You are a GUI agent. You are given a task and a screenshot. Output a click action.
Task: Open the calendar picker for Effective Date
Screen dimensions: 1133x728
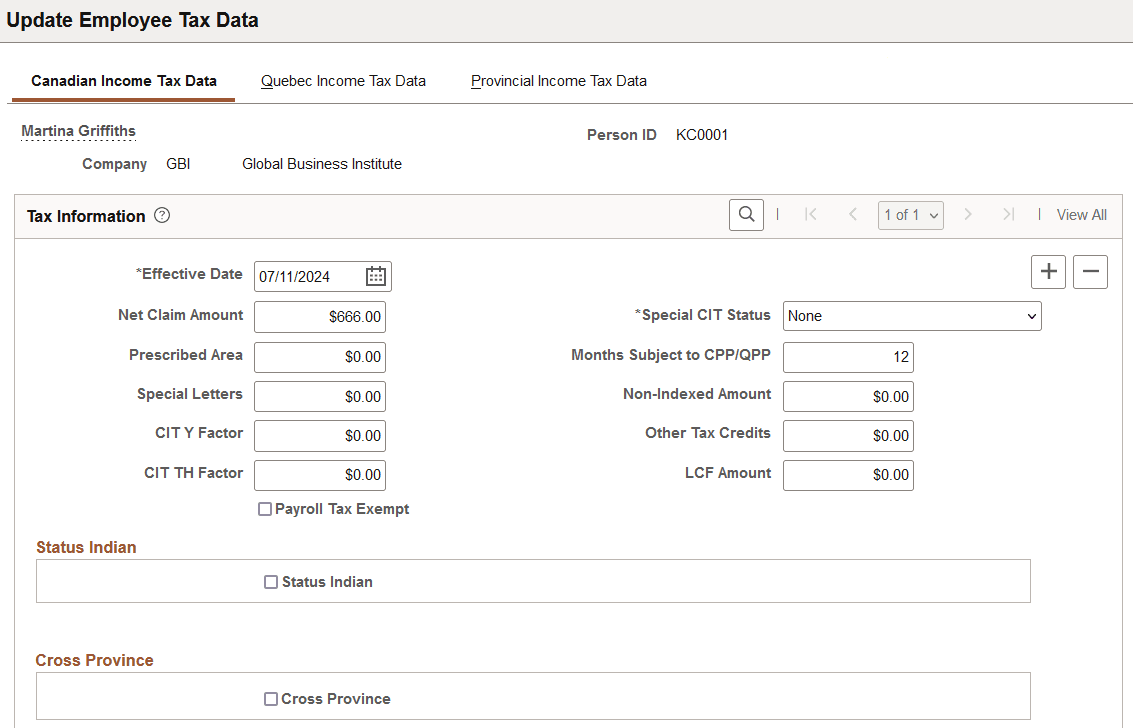(x=375, y=276)
